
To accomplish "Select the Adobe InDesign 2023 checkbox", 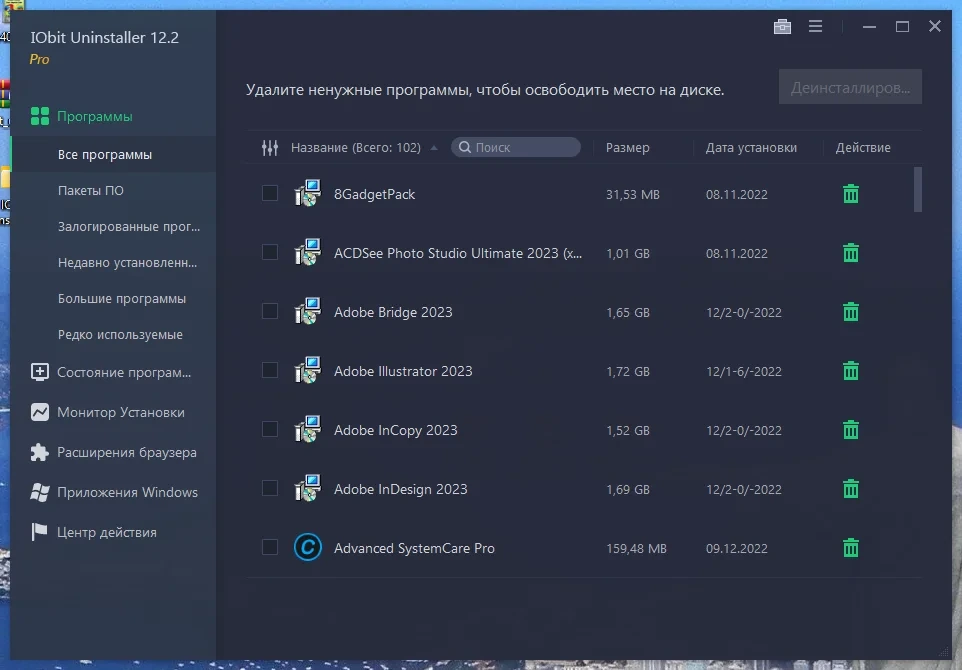I will point(270,488).
